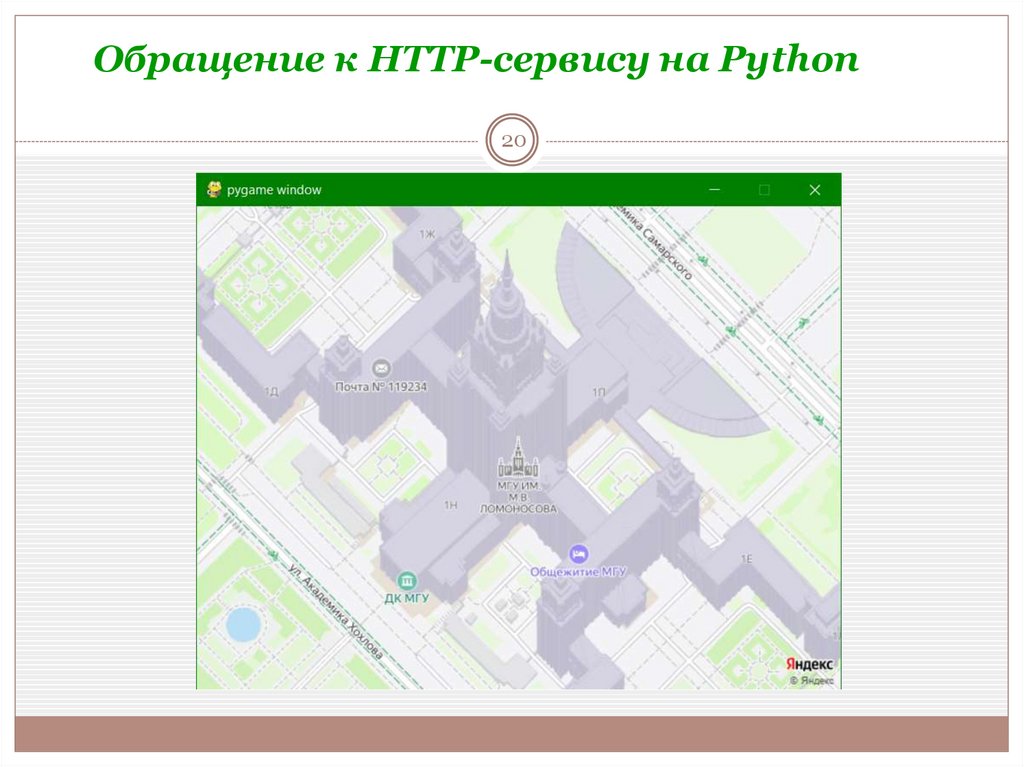Click the 'Почта № 119234' map label
Viewport: 1024px width, 767px height.
[381, 387]
